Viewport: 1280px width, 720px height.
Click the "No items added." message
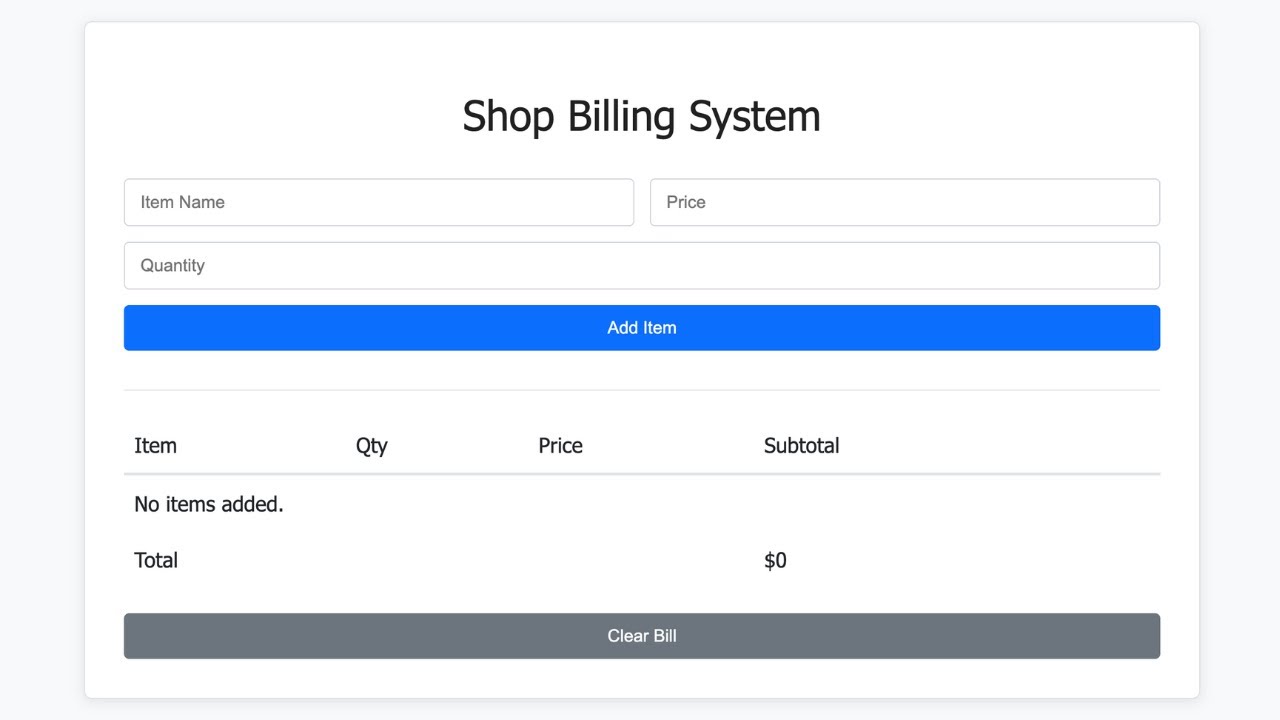coord(209,505)
